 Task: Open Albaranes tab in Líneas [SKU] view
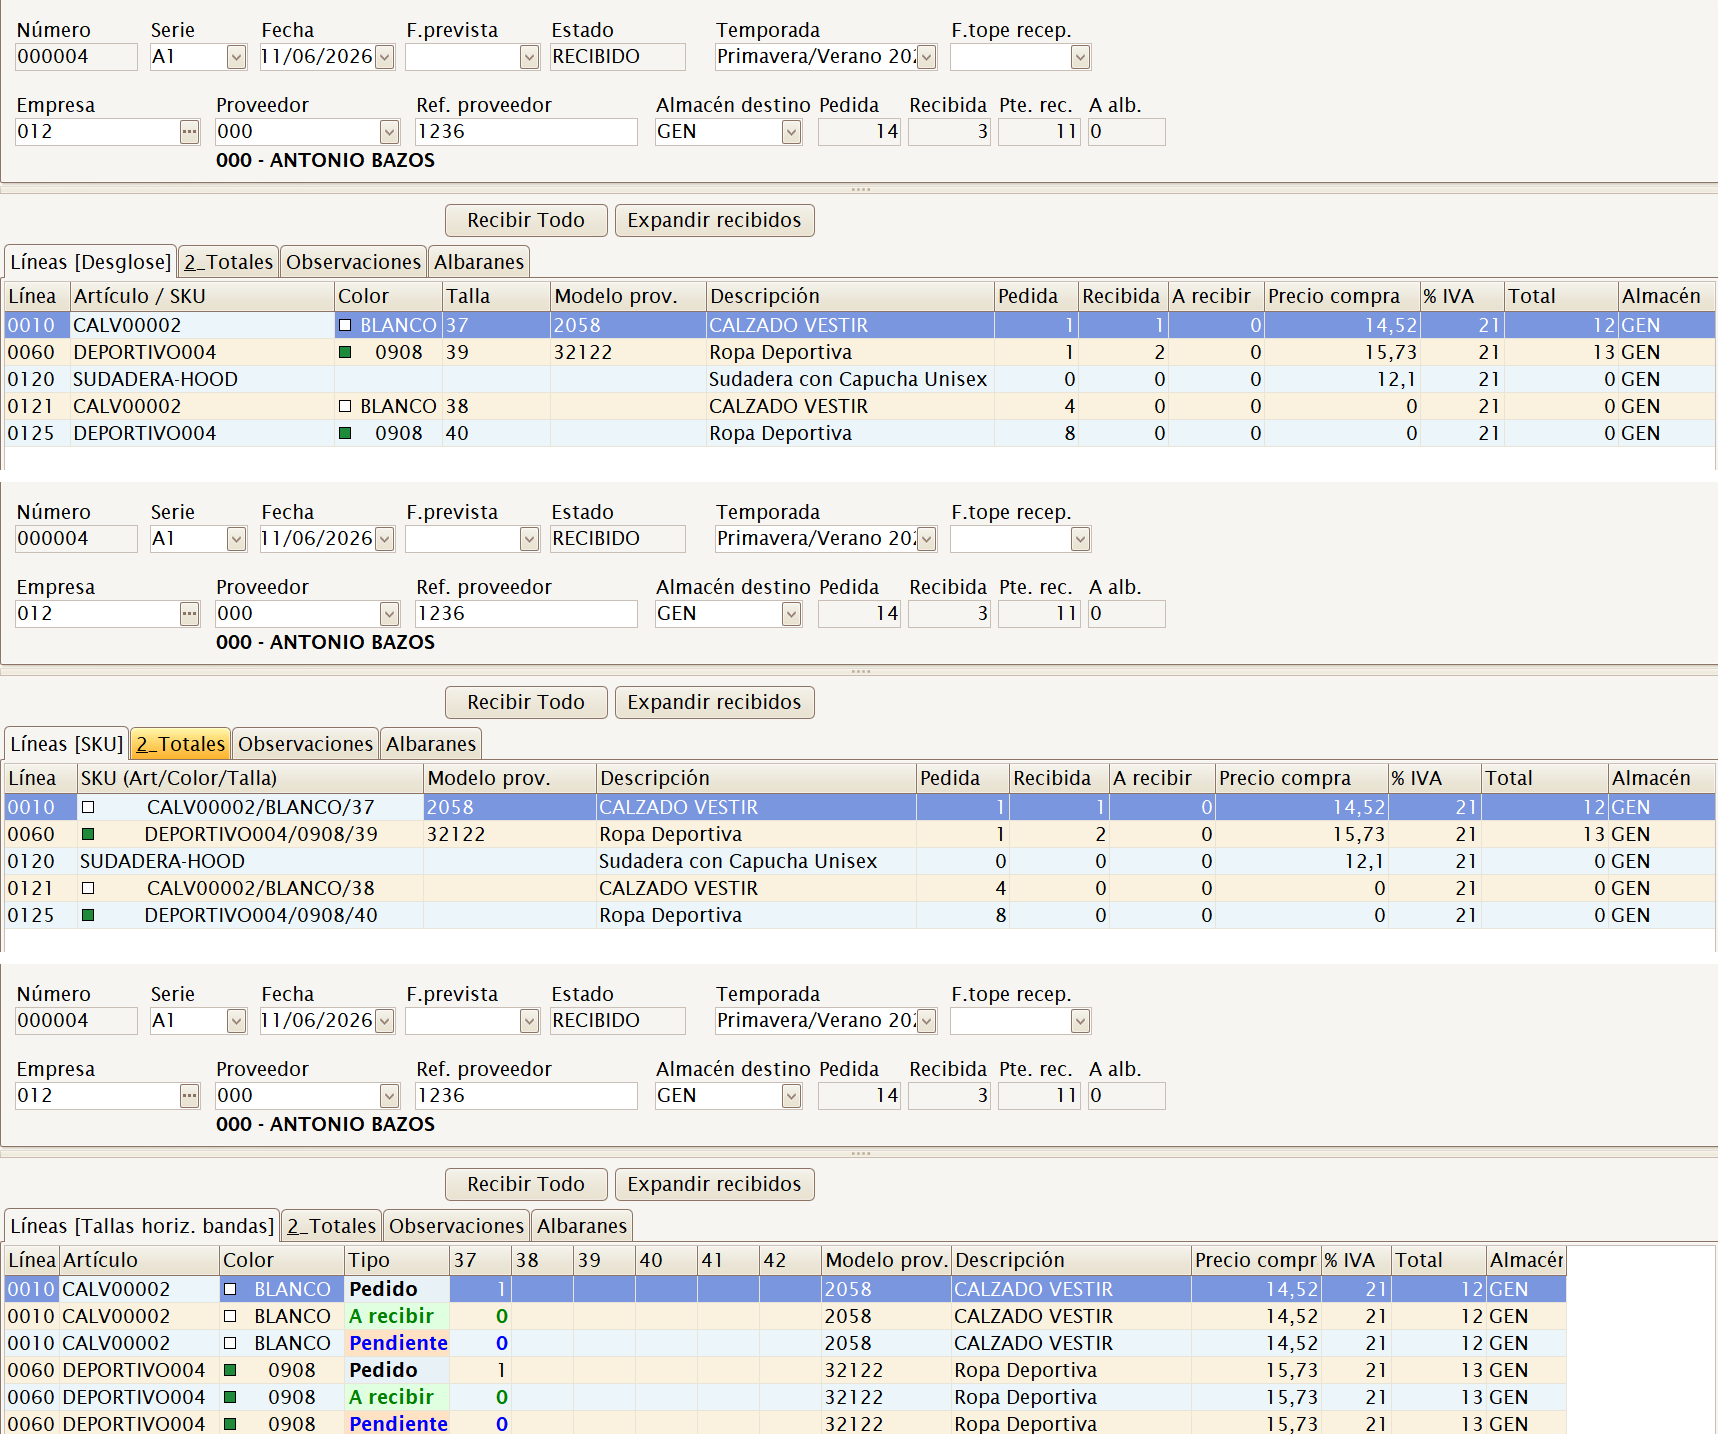[431, 744]
